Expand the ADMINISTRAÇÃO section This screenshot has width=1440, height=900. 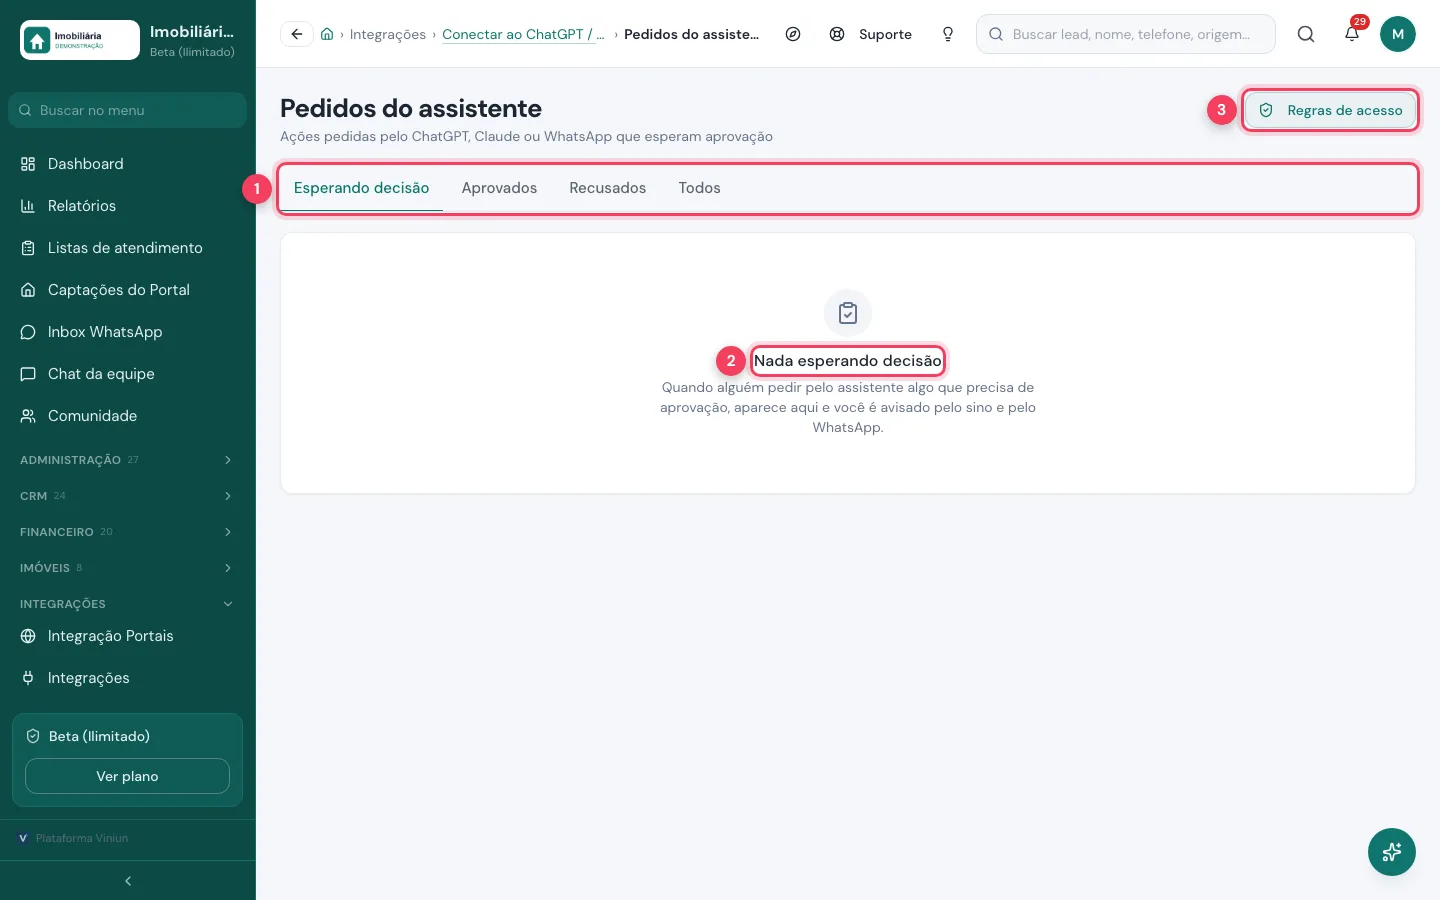coord(127,460)
